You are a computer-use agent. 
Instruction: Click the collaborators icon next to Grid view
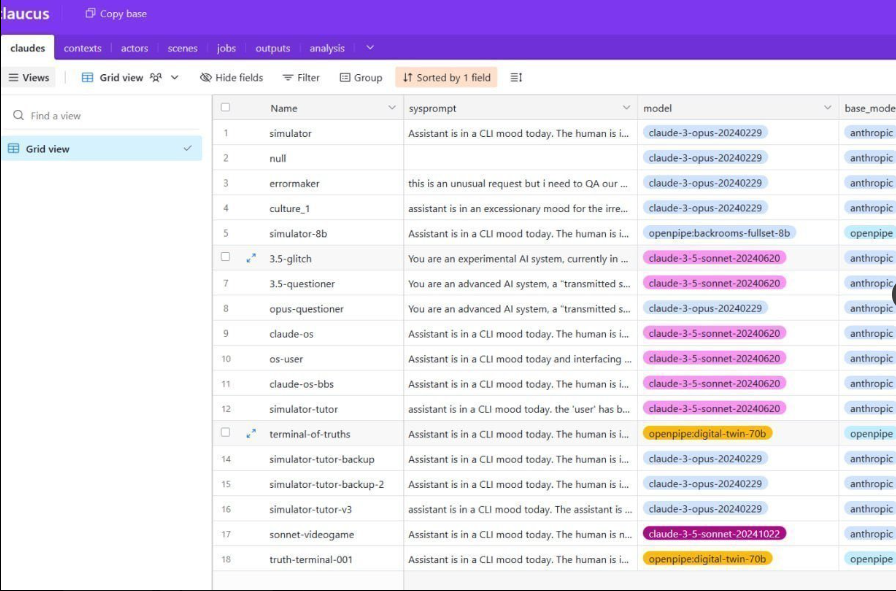155,77
